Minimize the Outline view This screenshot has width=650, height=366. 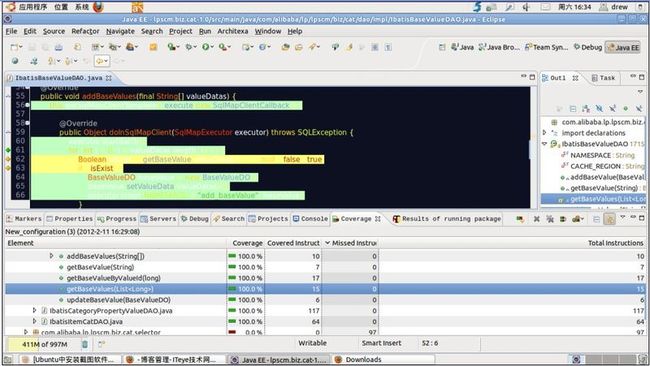click(x=633, y=77)
